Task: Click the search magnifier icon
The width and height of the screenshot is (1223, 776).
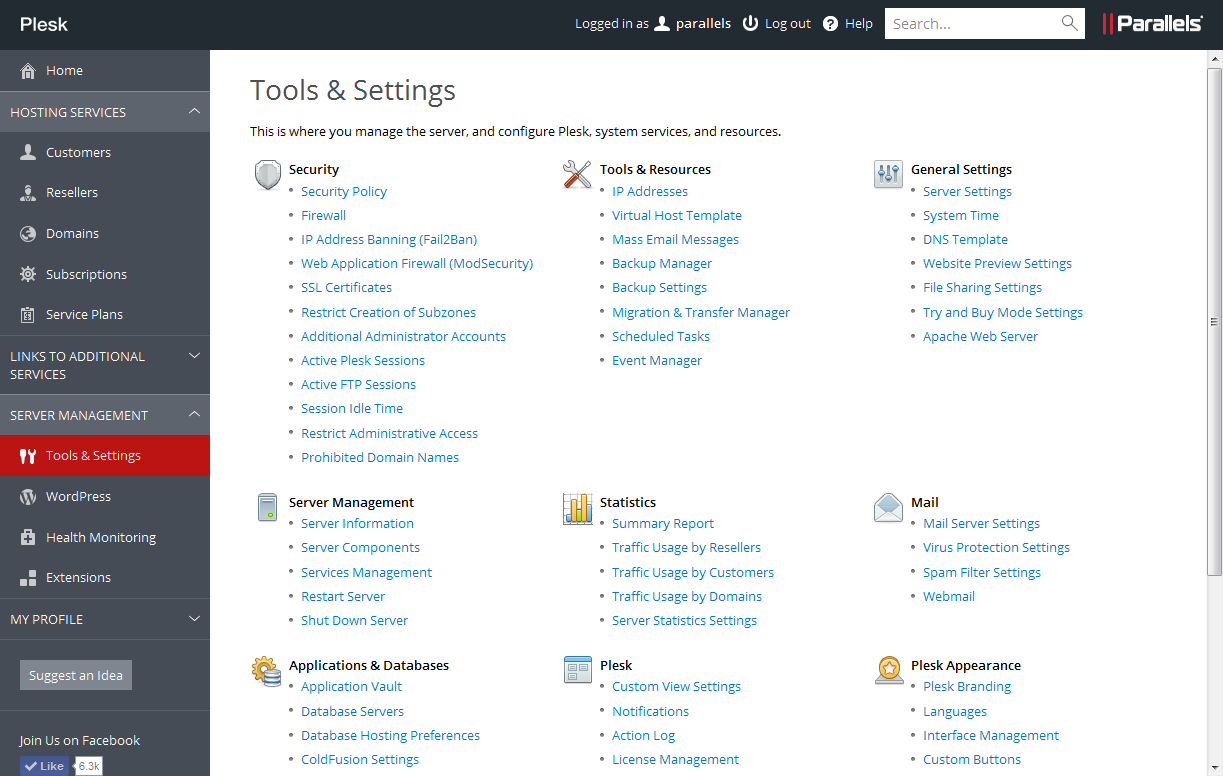Action: pos(1070,23)
